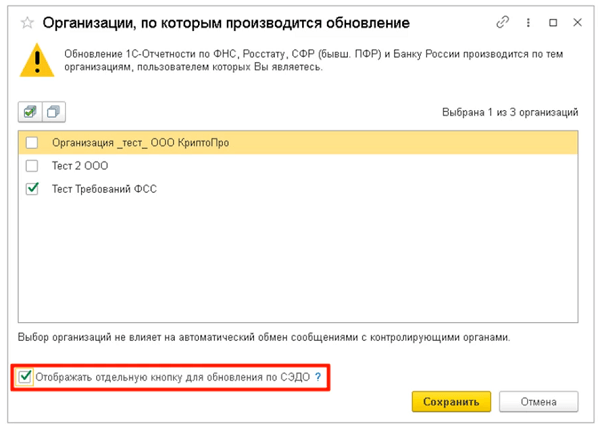Click the title Организации, по которым производится обновление
Viewport: 600px width, 428px height.
226,23
